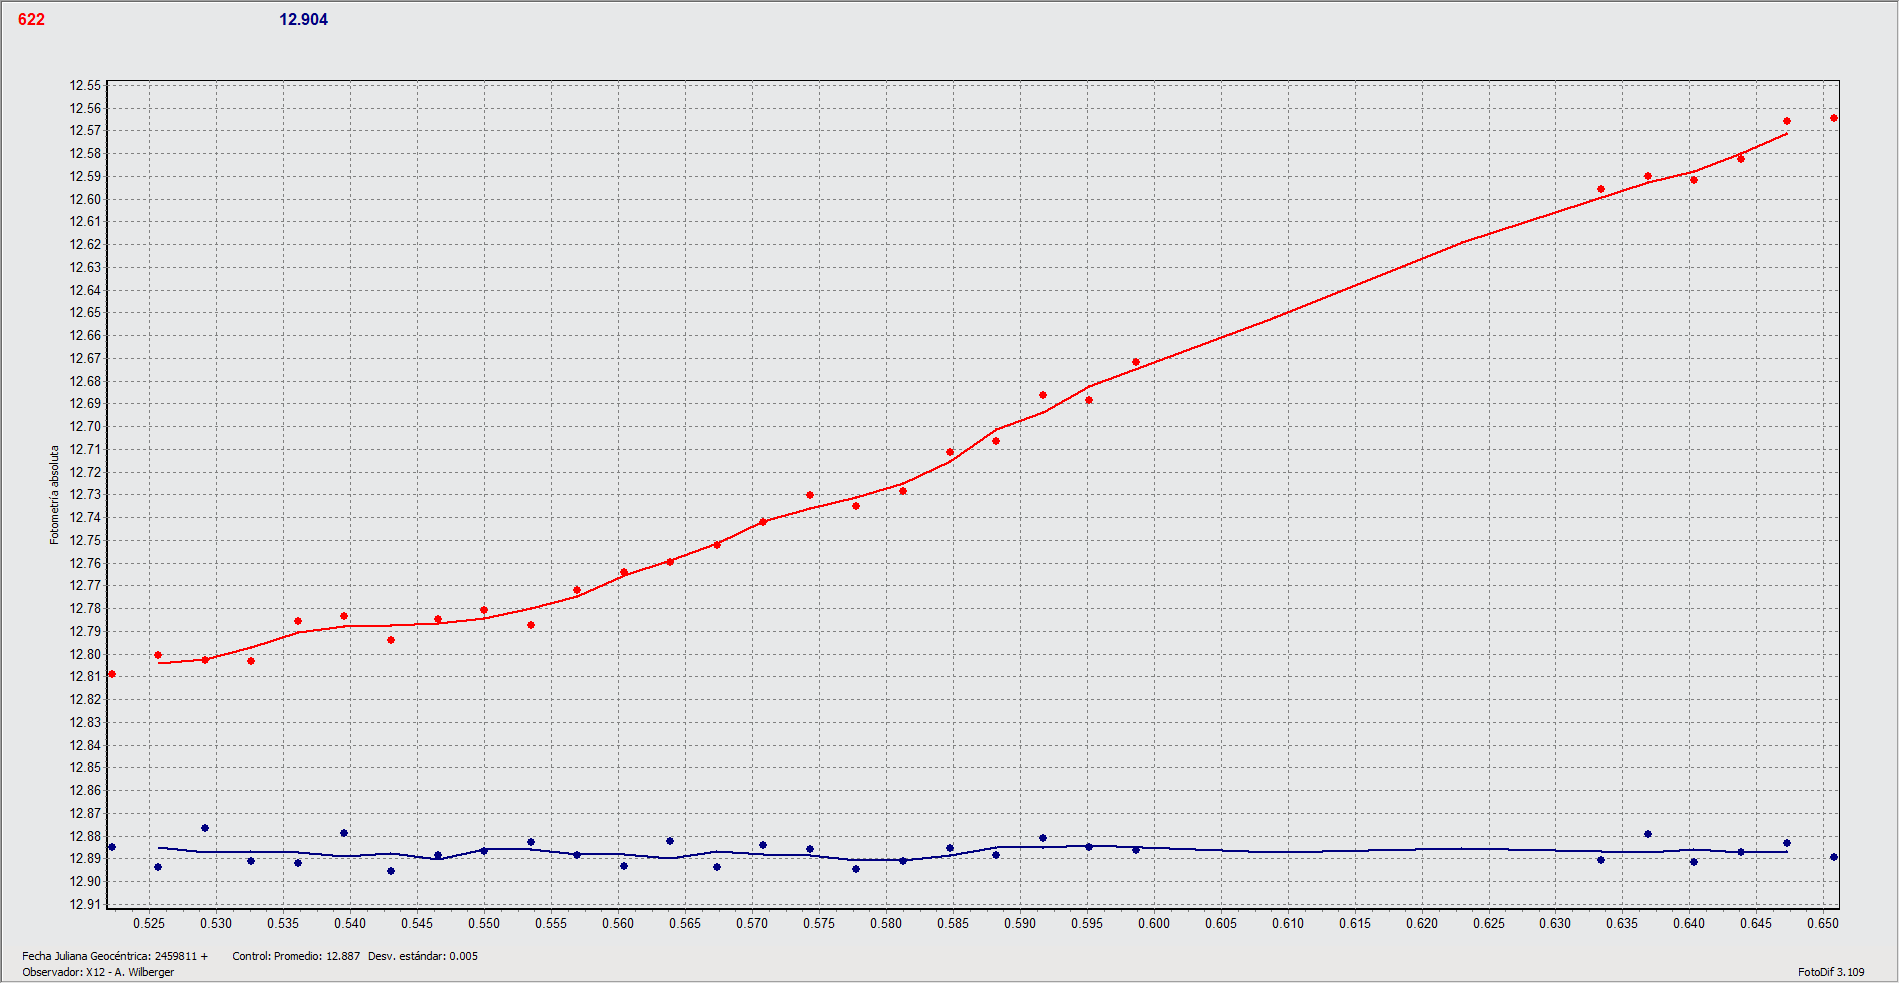Click the 12.91 y-axis tick label
Viewport: 1900px width, 984px height.
pyautogui.click(x=85, y=905)
